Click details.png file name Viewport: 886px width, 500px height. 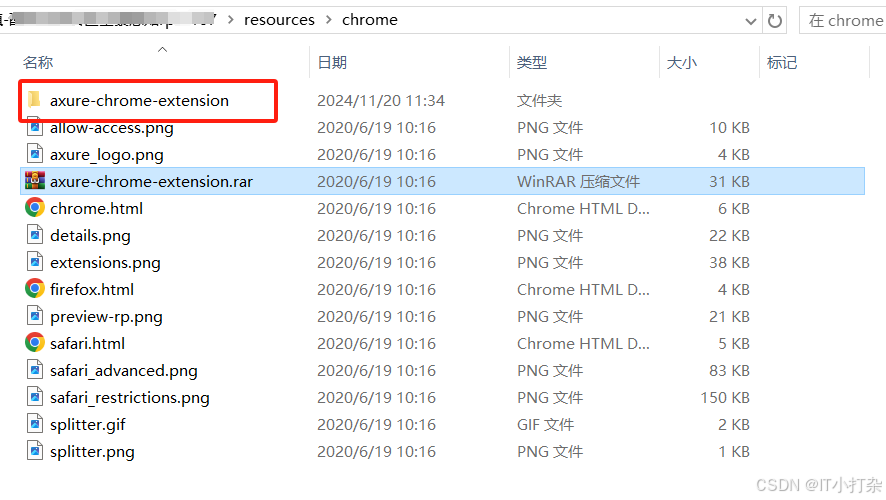tap(90, 236)
